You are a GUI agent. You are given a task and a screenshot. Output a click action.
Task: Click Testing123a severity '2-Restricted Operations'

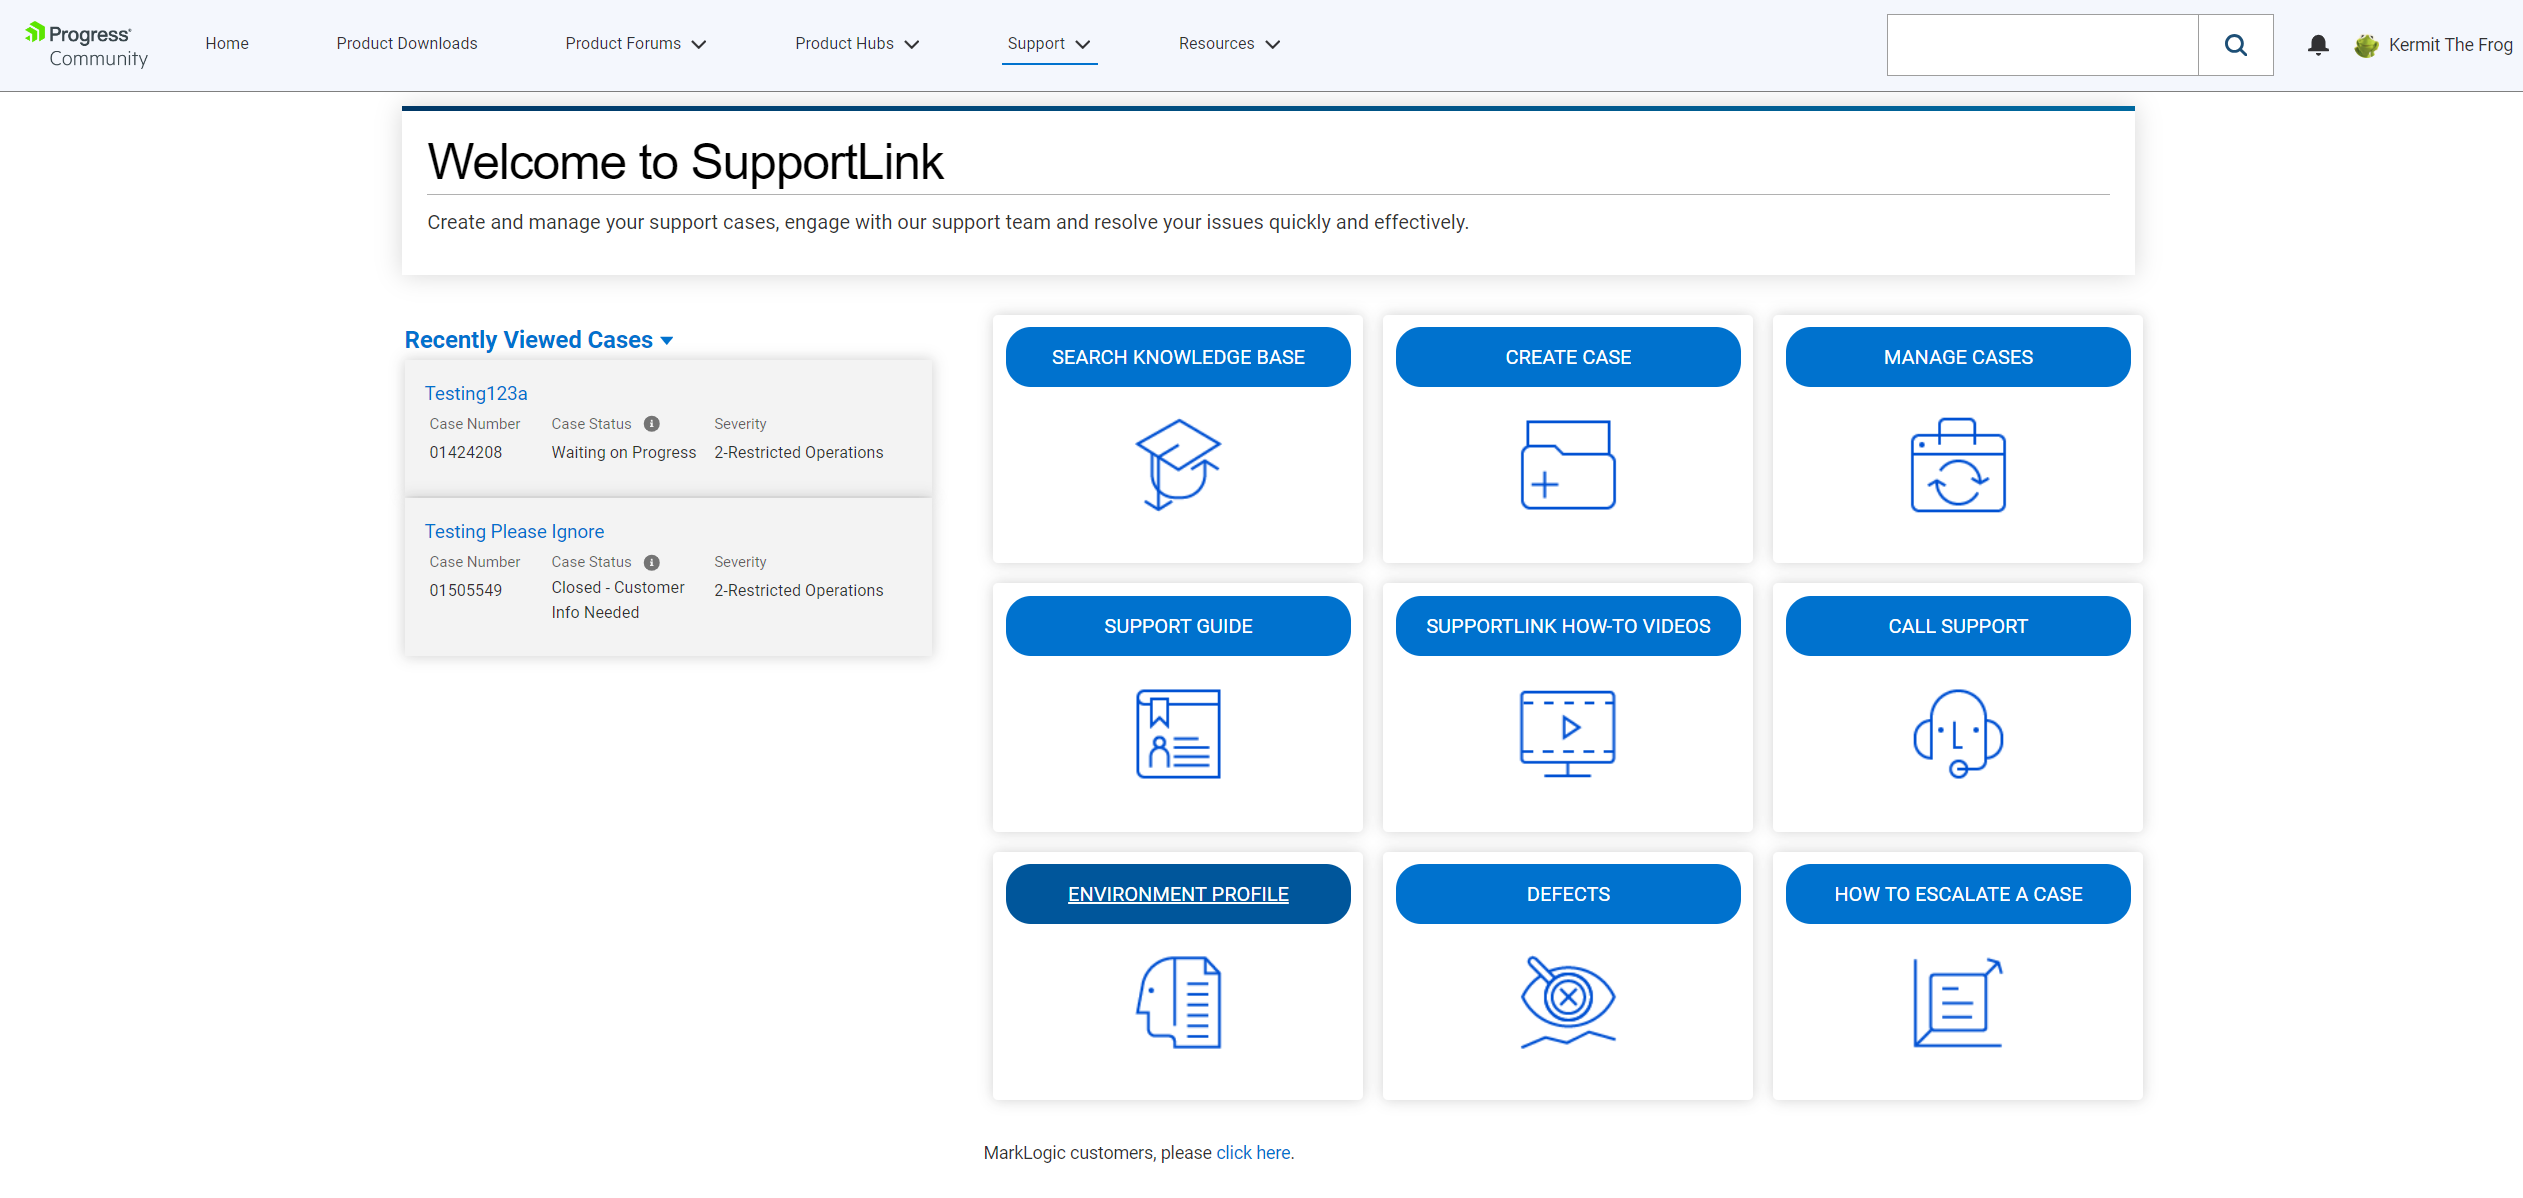pos(799,452)
